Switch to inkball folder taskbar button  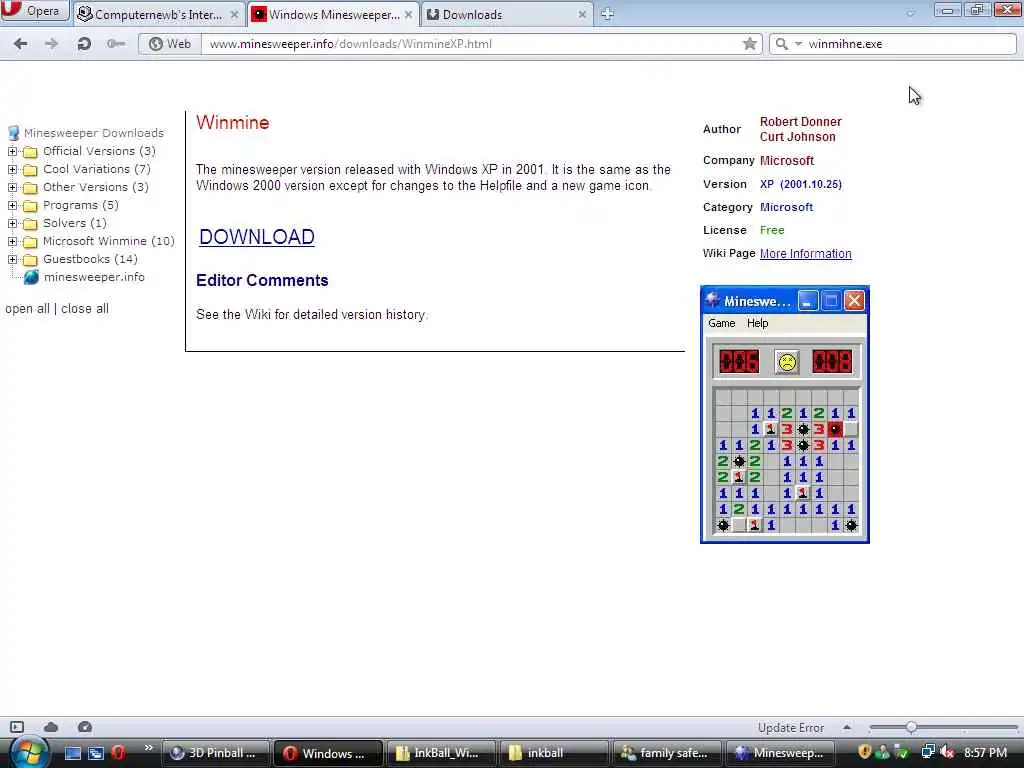tap(554, 753)
